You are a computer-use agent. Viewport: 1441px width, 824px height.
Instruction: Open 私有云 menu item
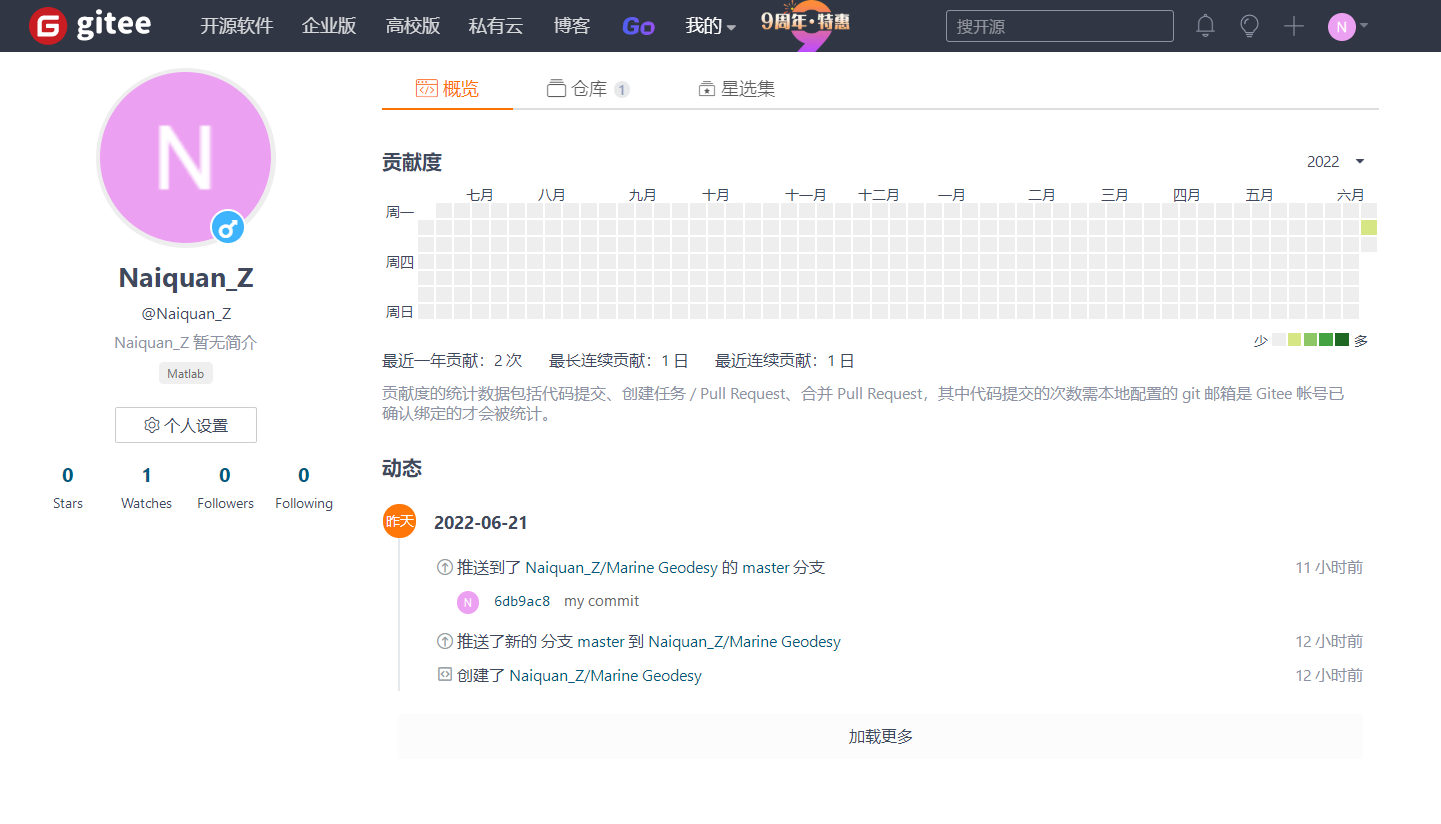[496, 26]
